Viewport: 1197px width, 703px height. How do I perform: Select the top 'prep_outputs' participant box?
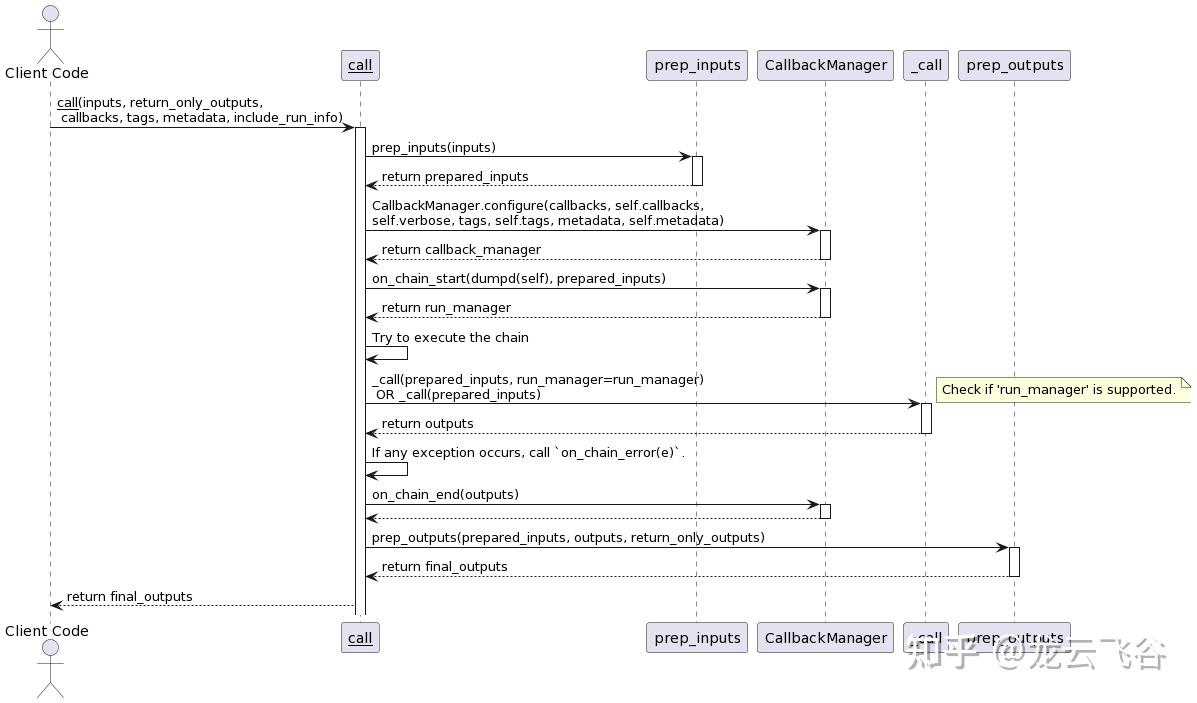point(1015,66)
